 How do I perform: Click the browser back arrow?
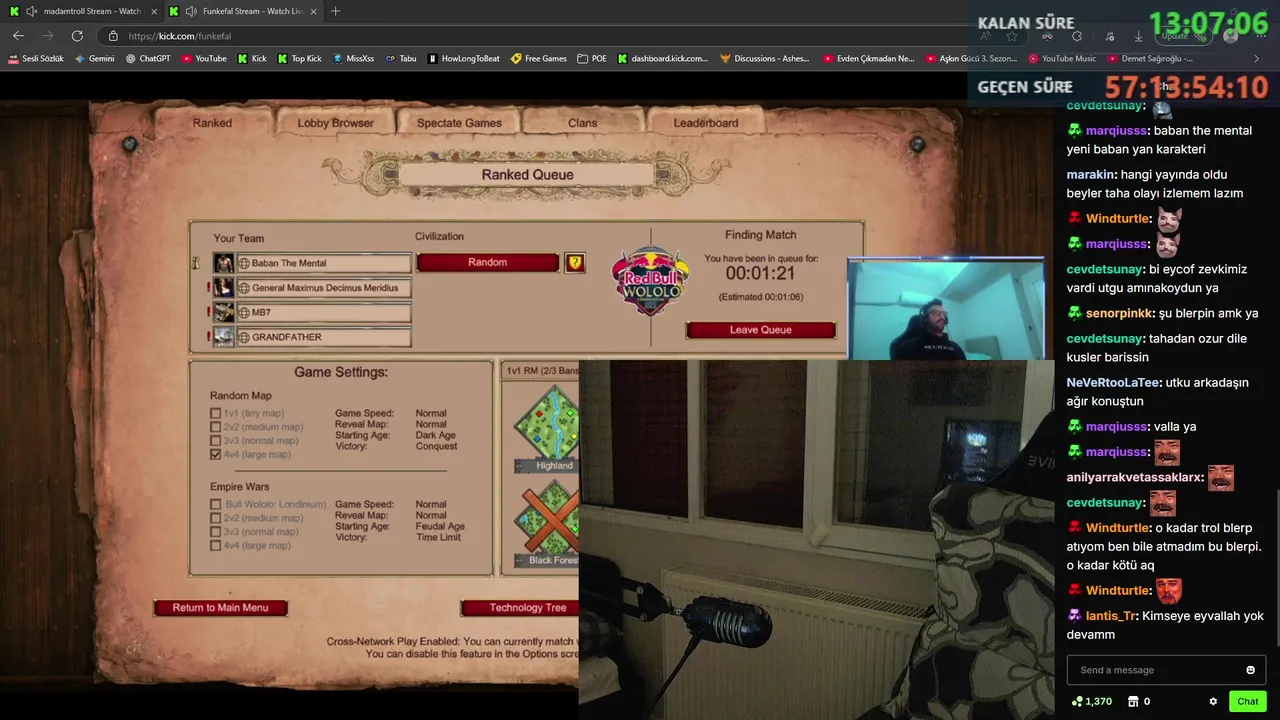click(18, 35)
